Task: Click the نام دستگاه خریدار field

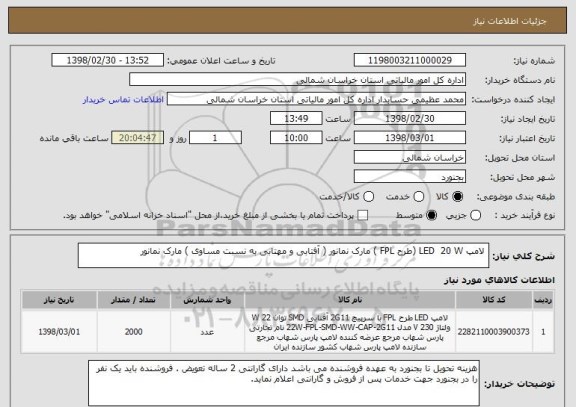Action: click(298, 80)
